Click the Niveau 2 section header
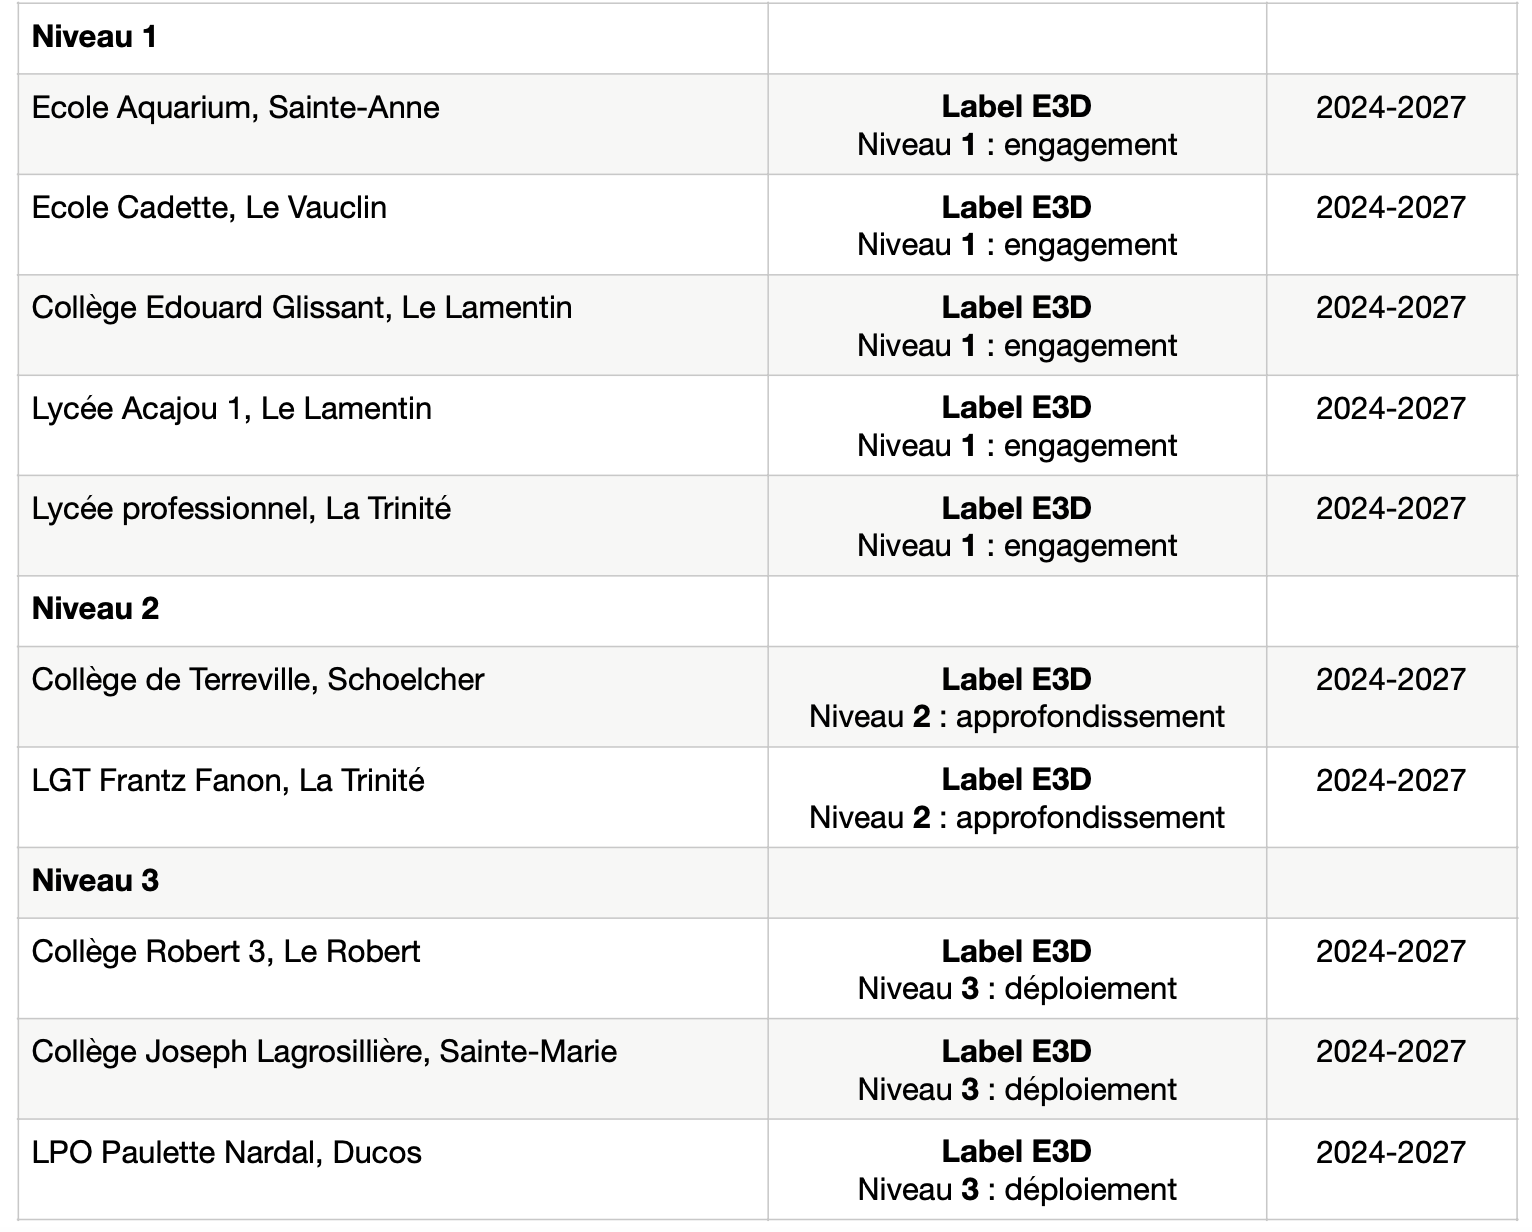Screen dimensions: 1532x1232 [x=95, y=609]
